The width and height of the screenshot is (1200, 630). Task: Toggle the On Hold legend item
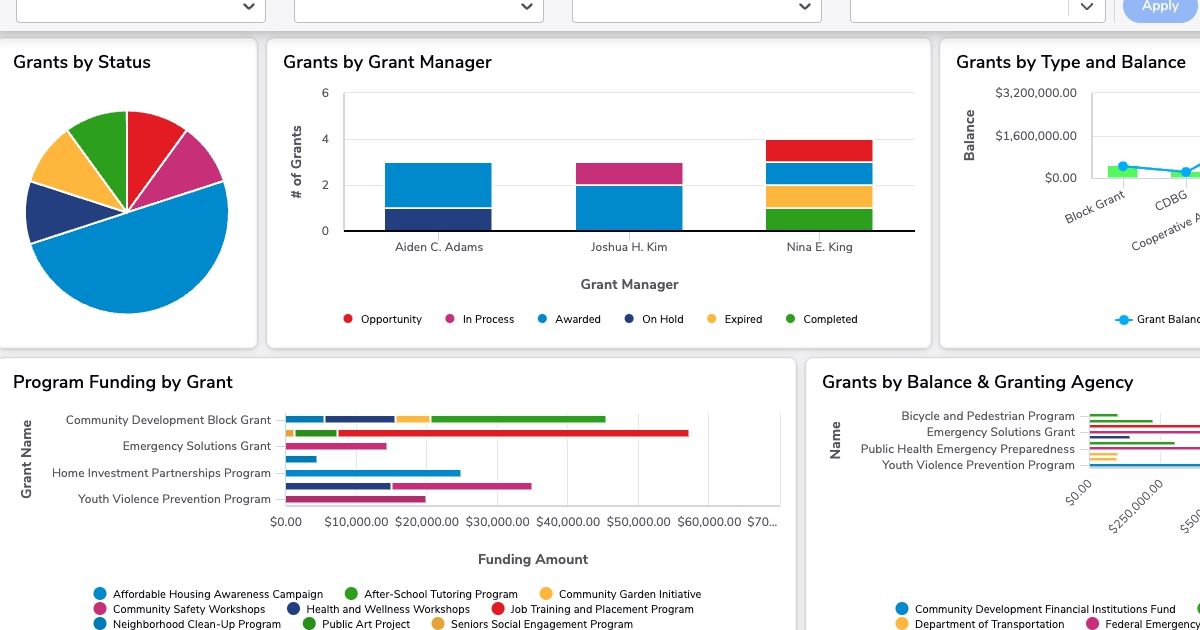click(x=654, y=319)
